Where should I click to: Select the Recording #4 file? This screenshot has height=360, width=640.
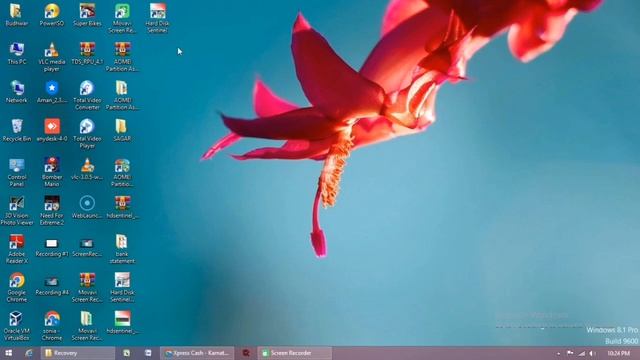click(52, 286)
